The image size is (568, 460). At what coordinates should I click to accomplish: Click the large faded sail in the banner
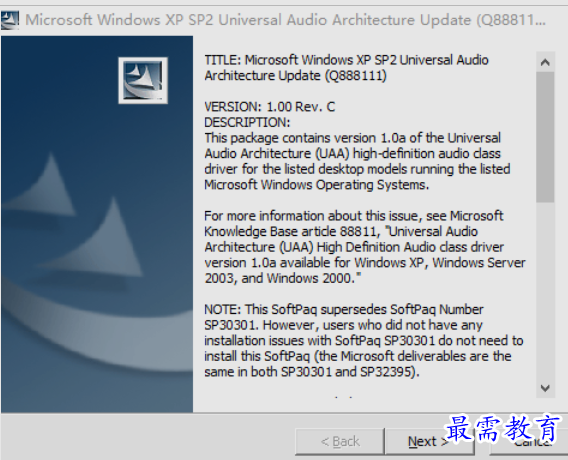[105, 237]
